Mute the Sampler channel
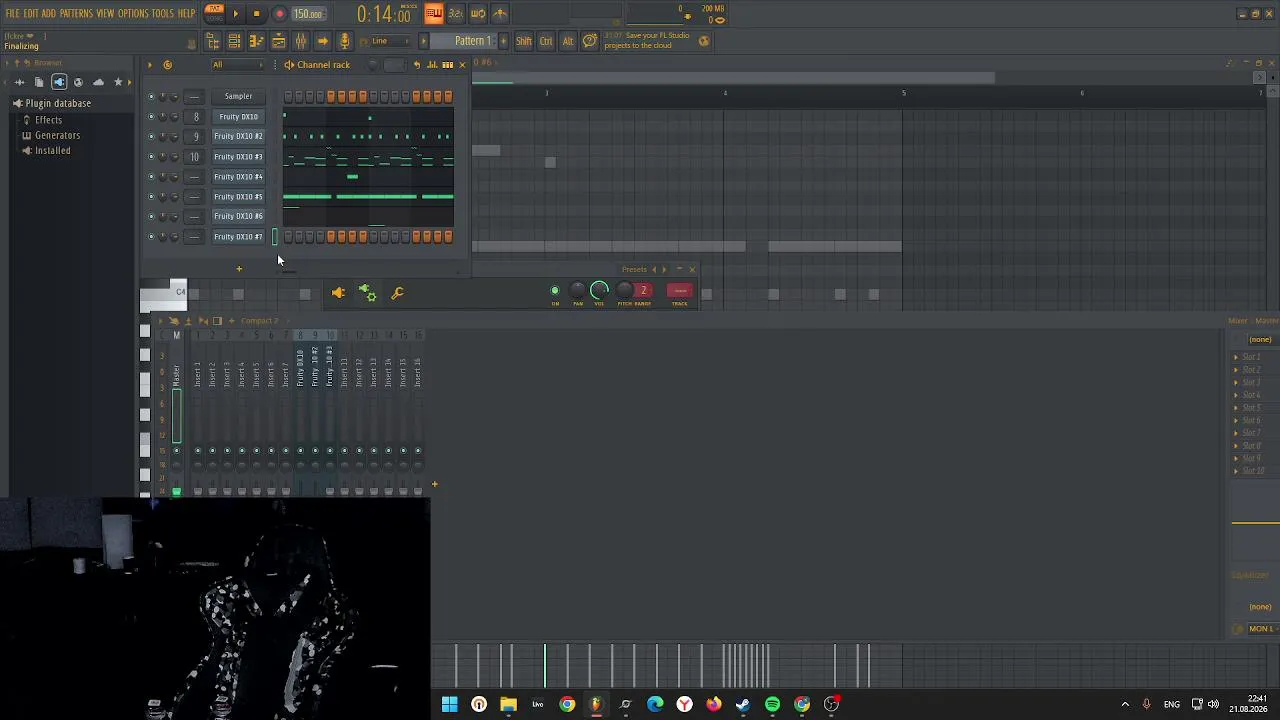The image size is (1280, 720). [x=151, y=97]
